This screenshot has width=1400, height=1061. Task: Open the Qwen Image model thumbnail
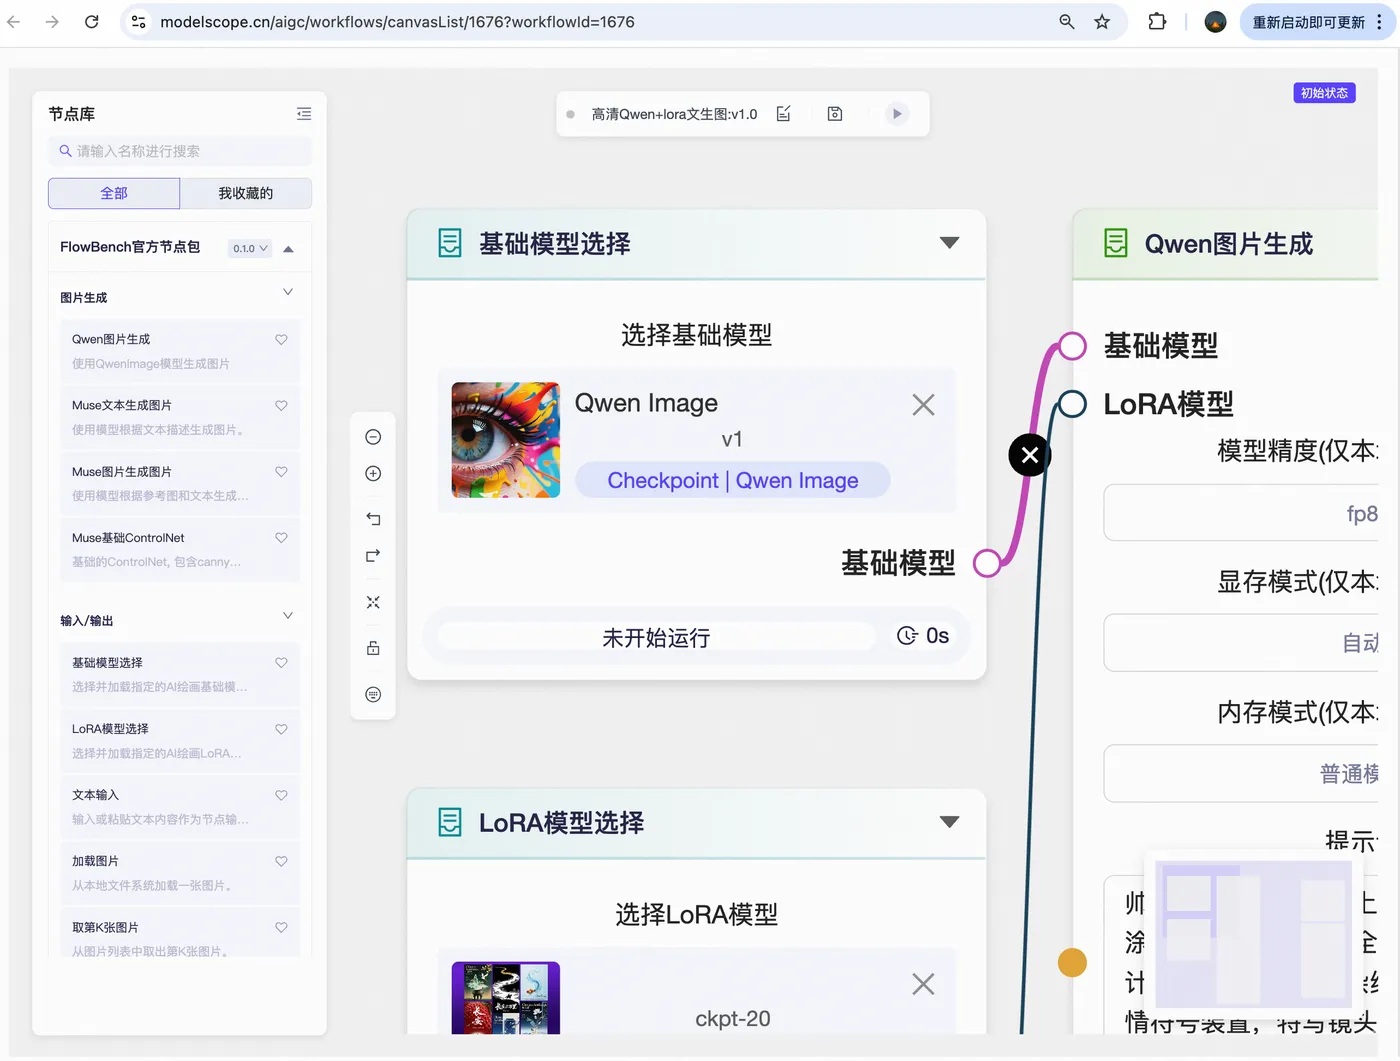506,440
